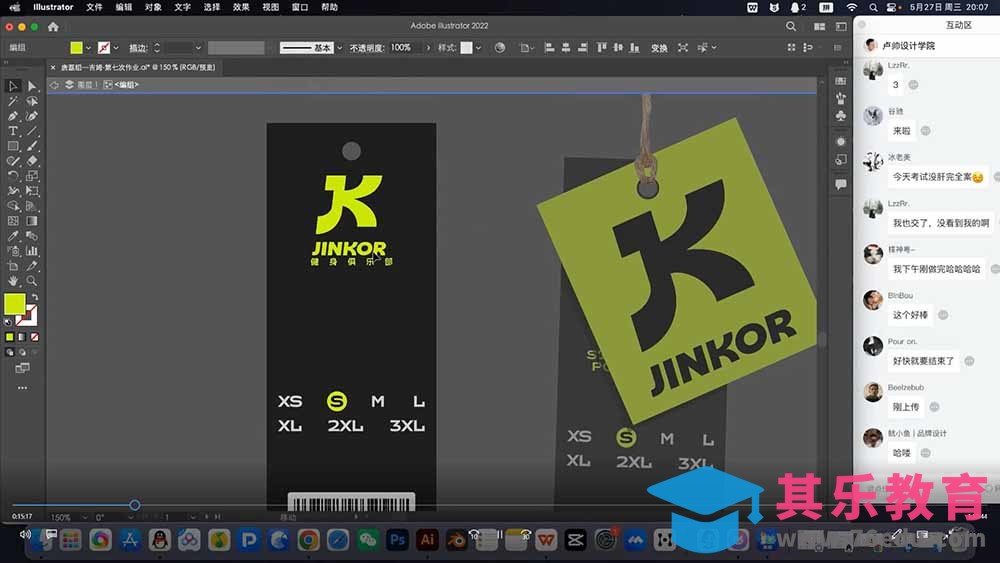The image size is (1000, 563).
Task: Select the Line Segment tool
Action: point(32,131)
